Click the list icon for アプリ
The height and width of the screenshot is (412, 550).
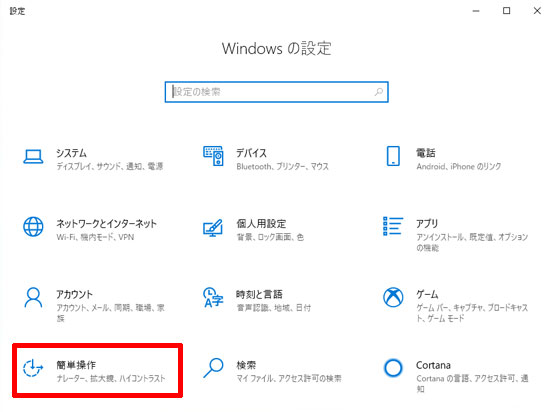click(x=393, y=226)
